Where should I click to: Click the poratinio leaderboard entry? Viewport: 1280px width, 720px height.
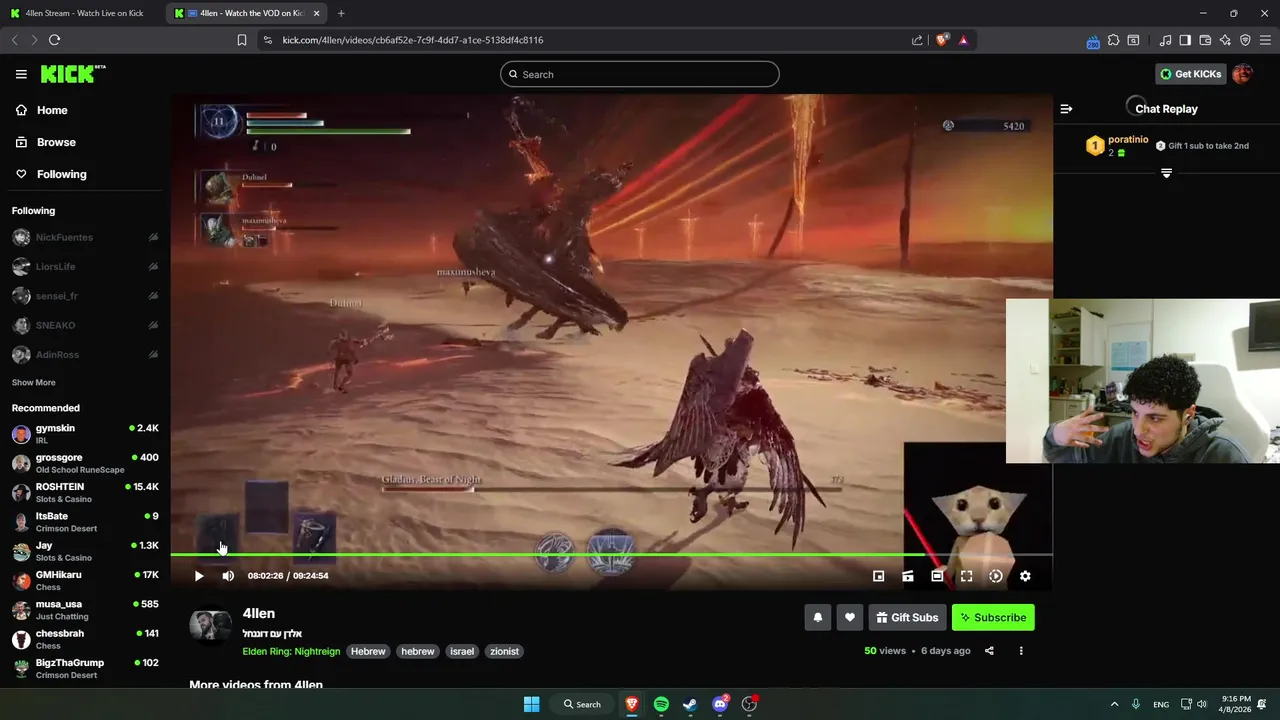pos(1117,146)
